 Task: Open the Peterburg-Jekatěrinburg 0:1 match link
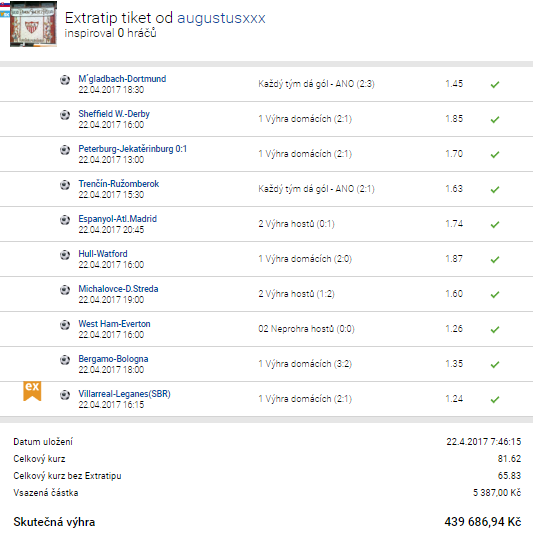133,149
